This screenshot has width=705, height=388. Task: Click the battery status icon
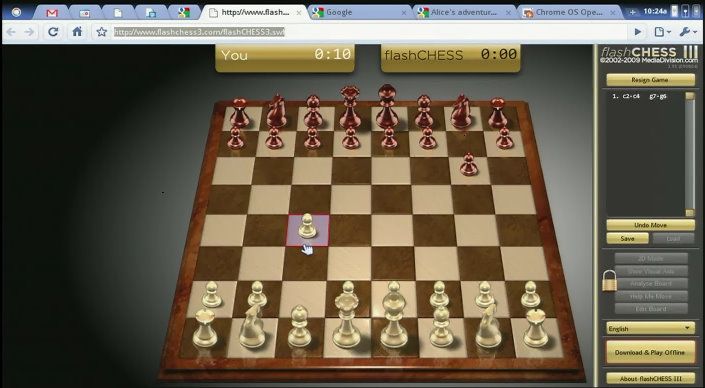coord(674,11)
